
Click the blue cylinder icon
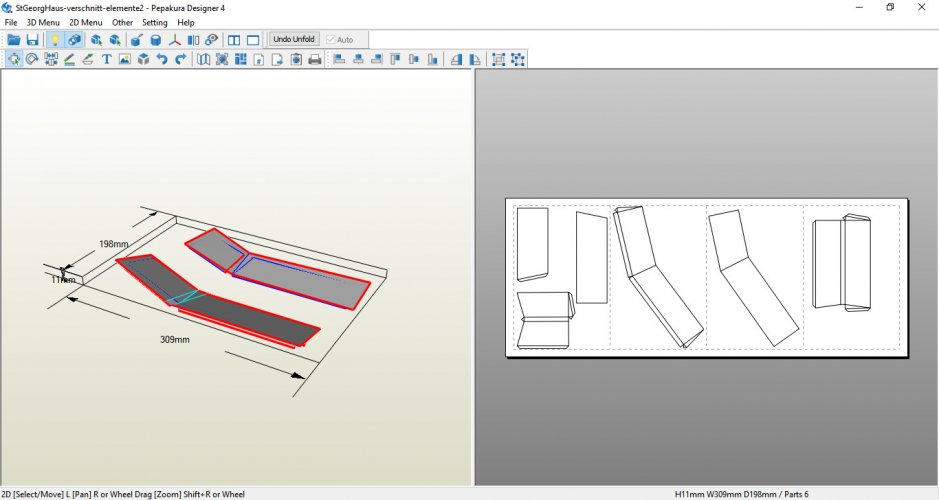[156, 40]
